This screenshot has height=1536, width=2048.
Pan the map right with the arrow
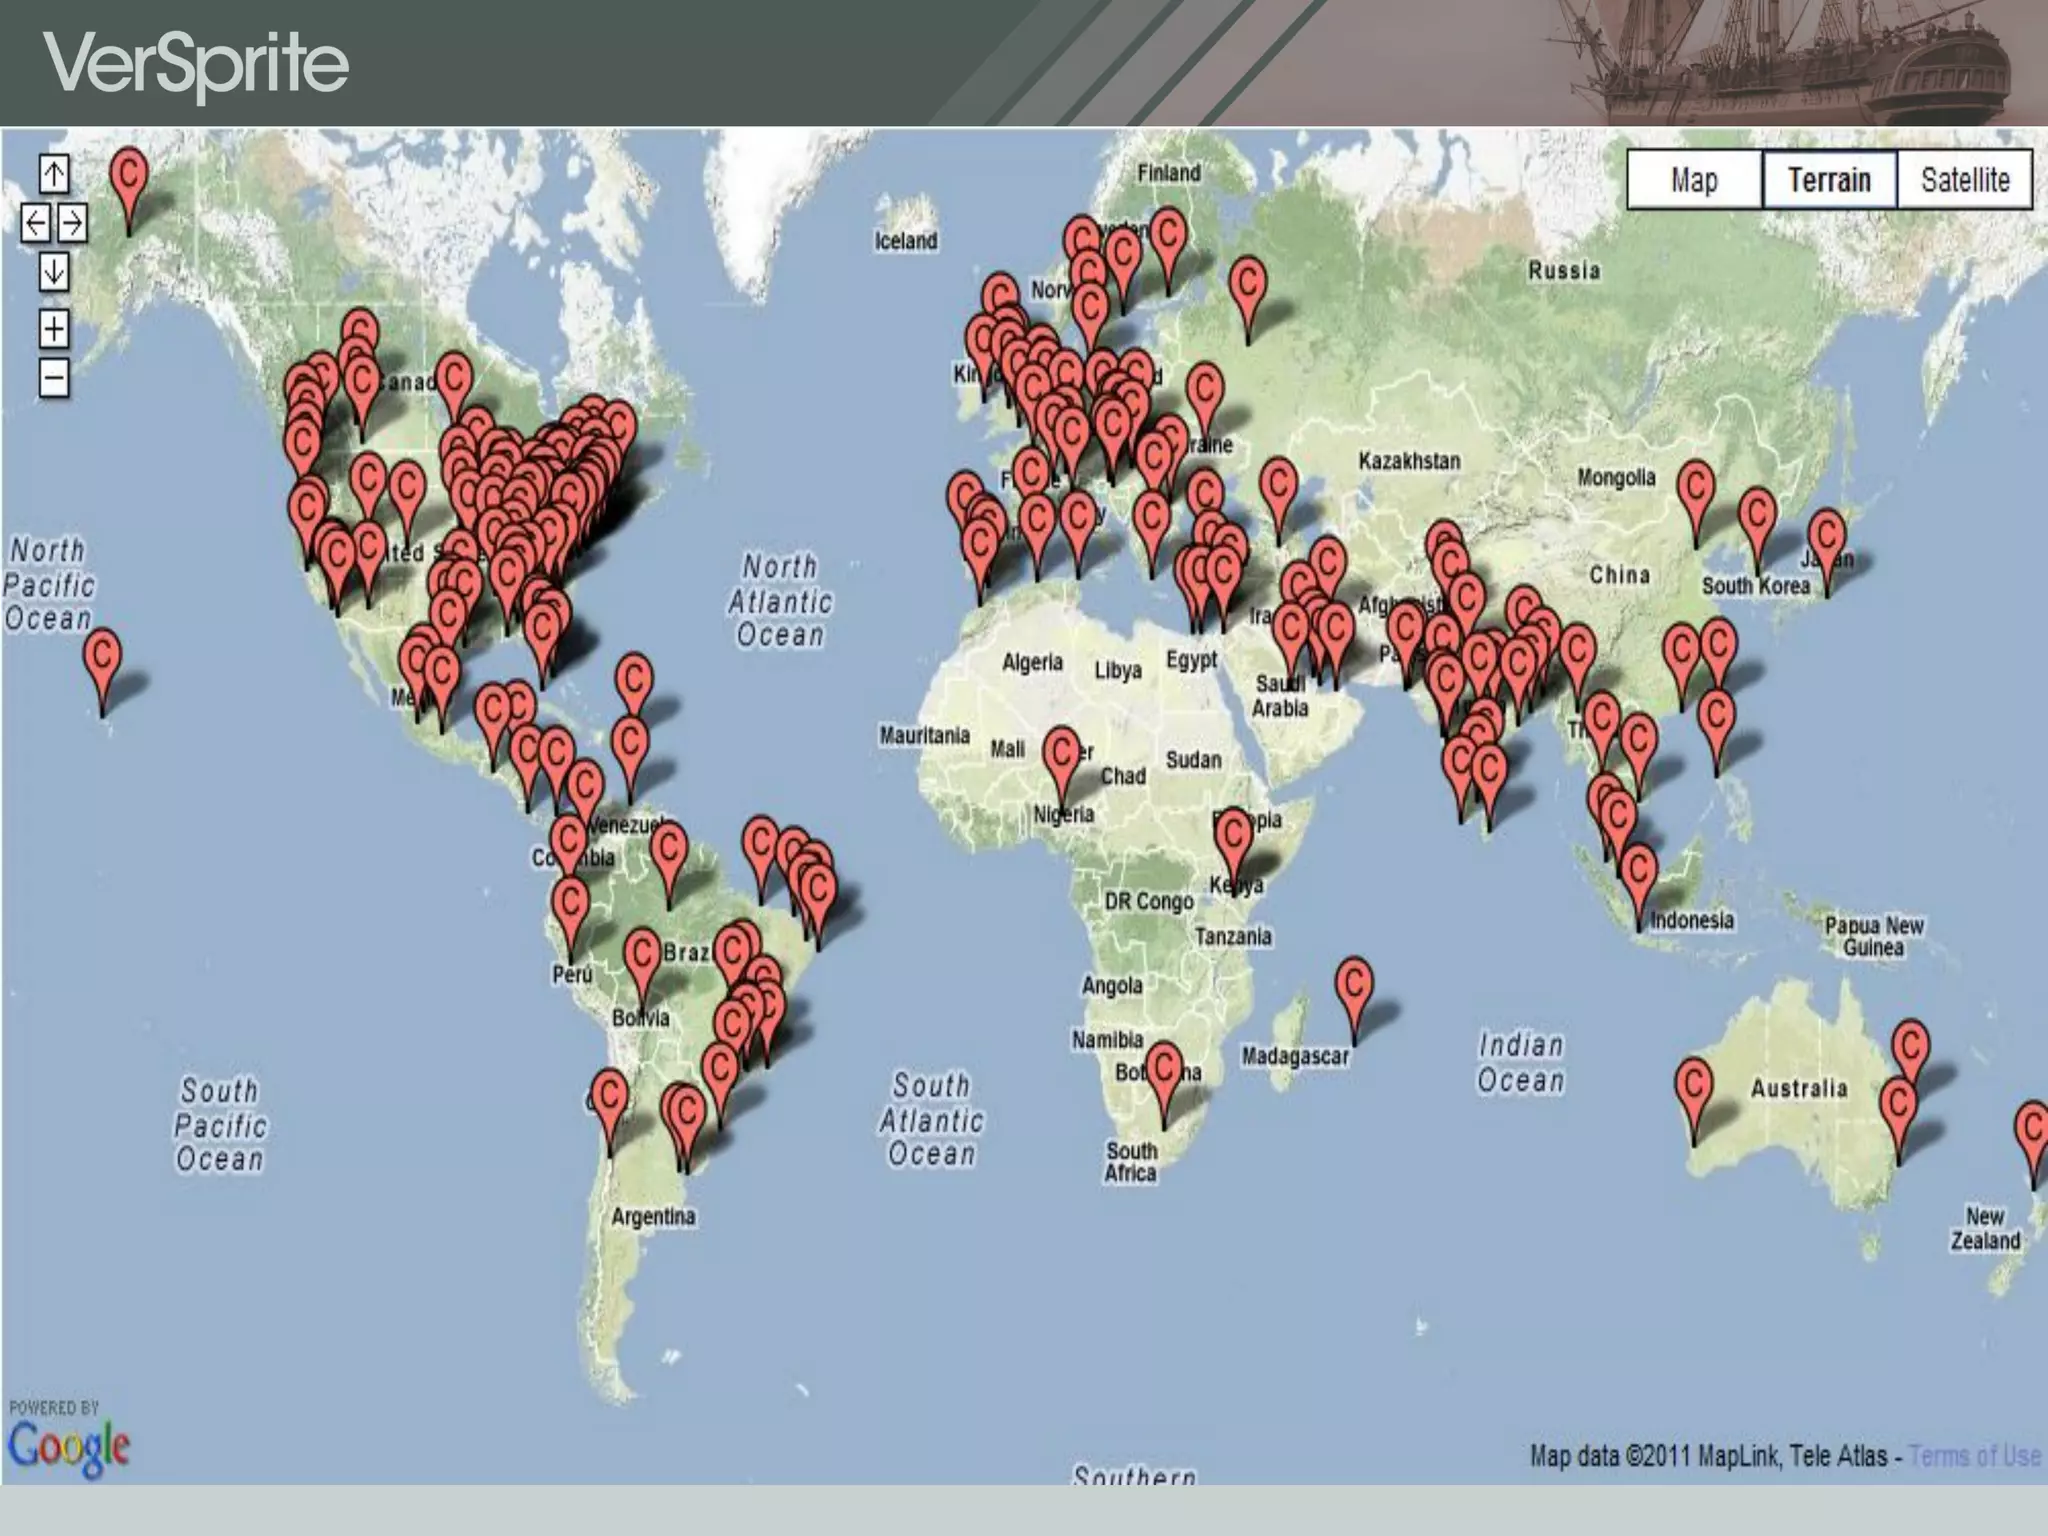point(72,222)
